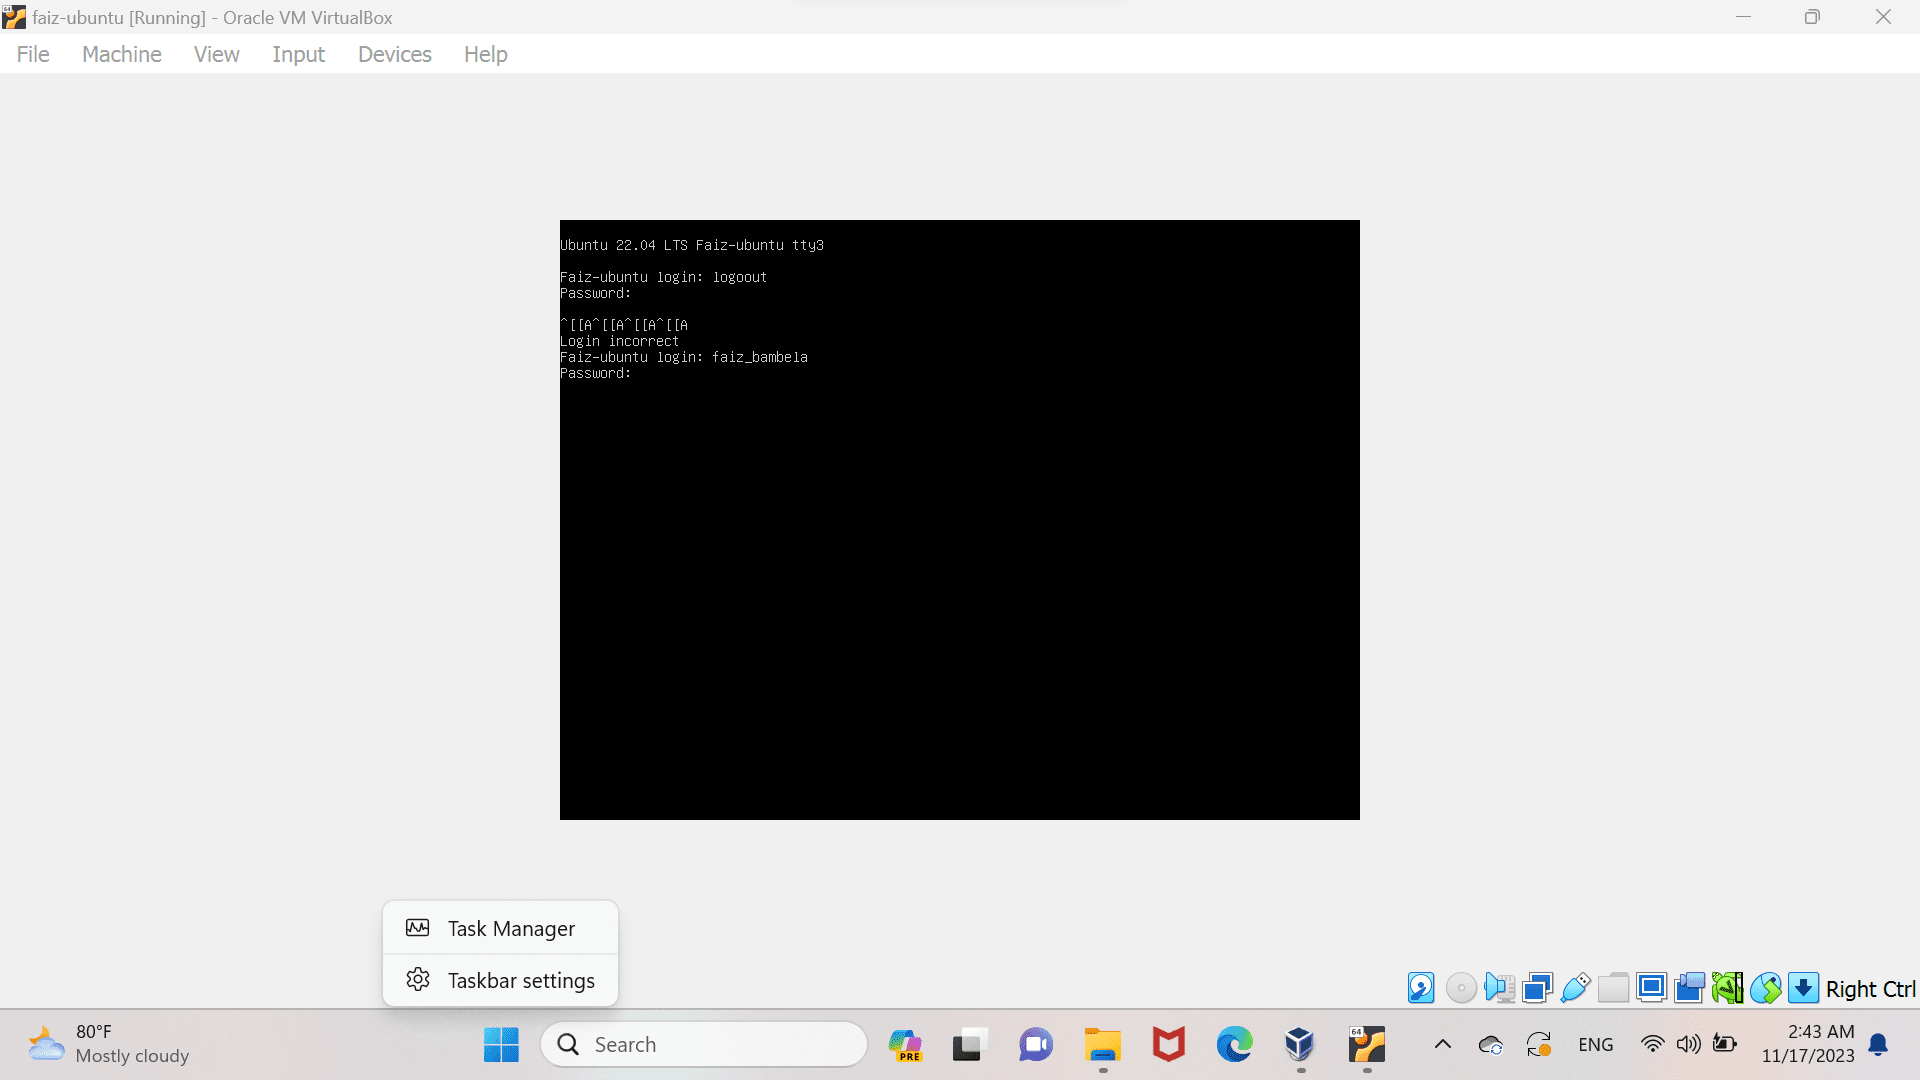Open the ENG language selector
Viewport: 1920px width, 1080px height.
(x=1596, y=1045)
